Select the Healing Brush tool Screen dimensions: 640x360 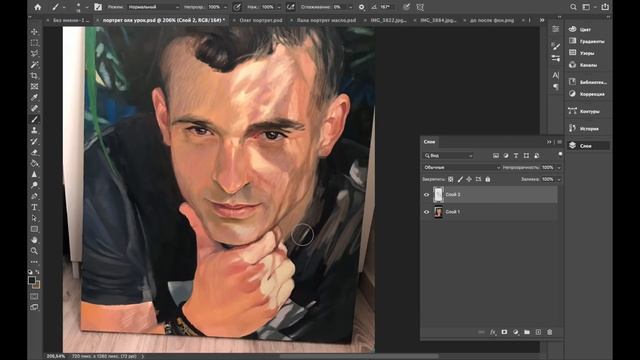pos(34,108)
